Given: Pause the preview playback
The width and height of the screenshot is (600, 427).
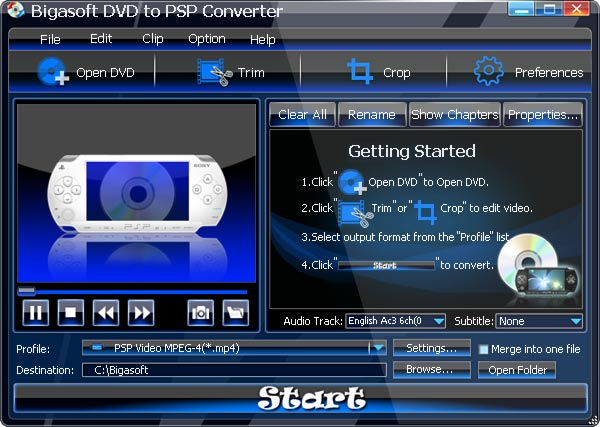Looking at the screenshot, I should point(36,313).
